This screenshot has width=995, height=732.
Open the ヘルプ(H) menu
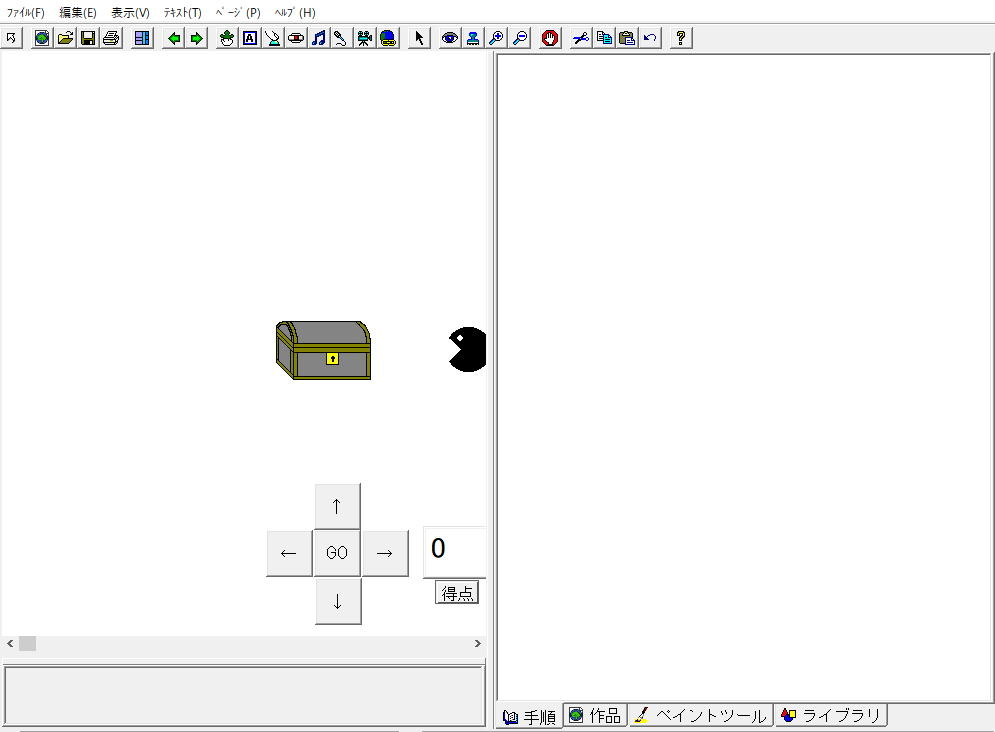[x=295, y=12]
